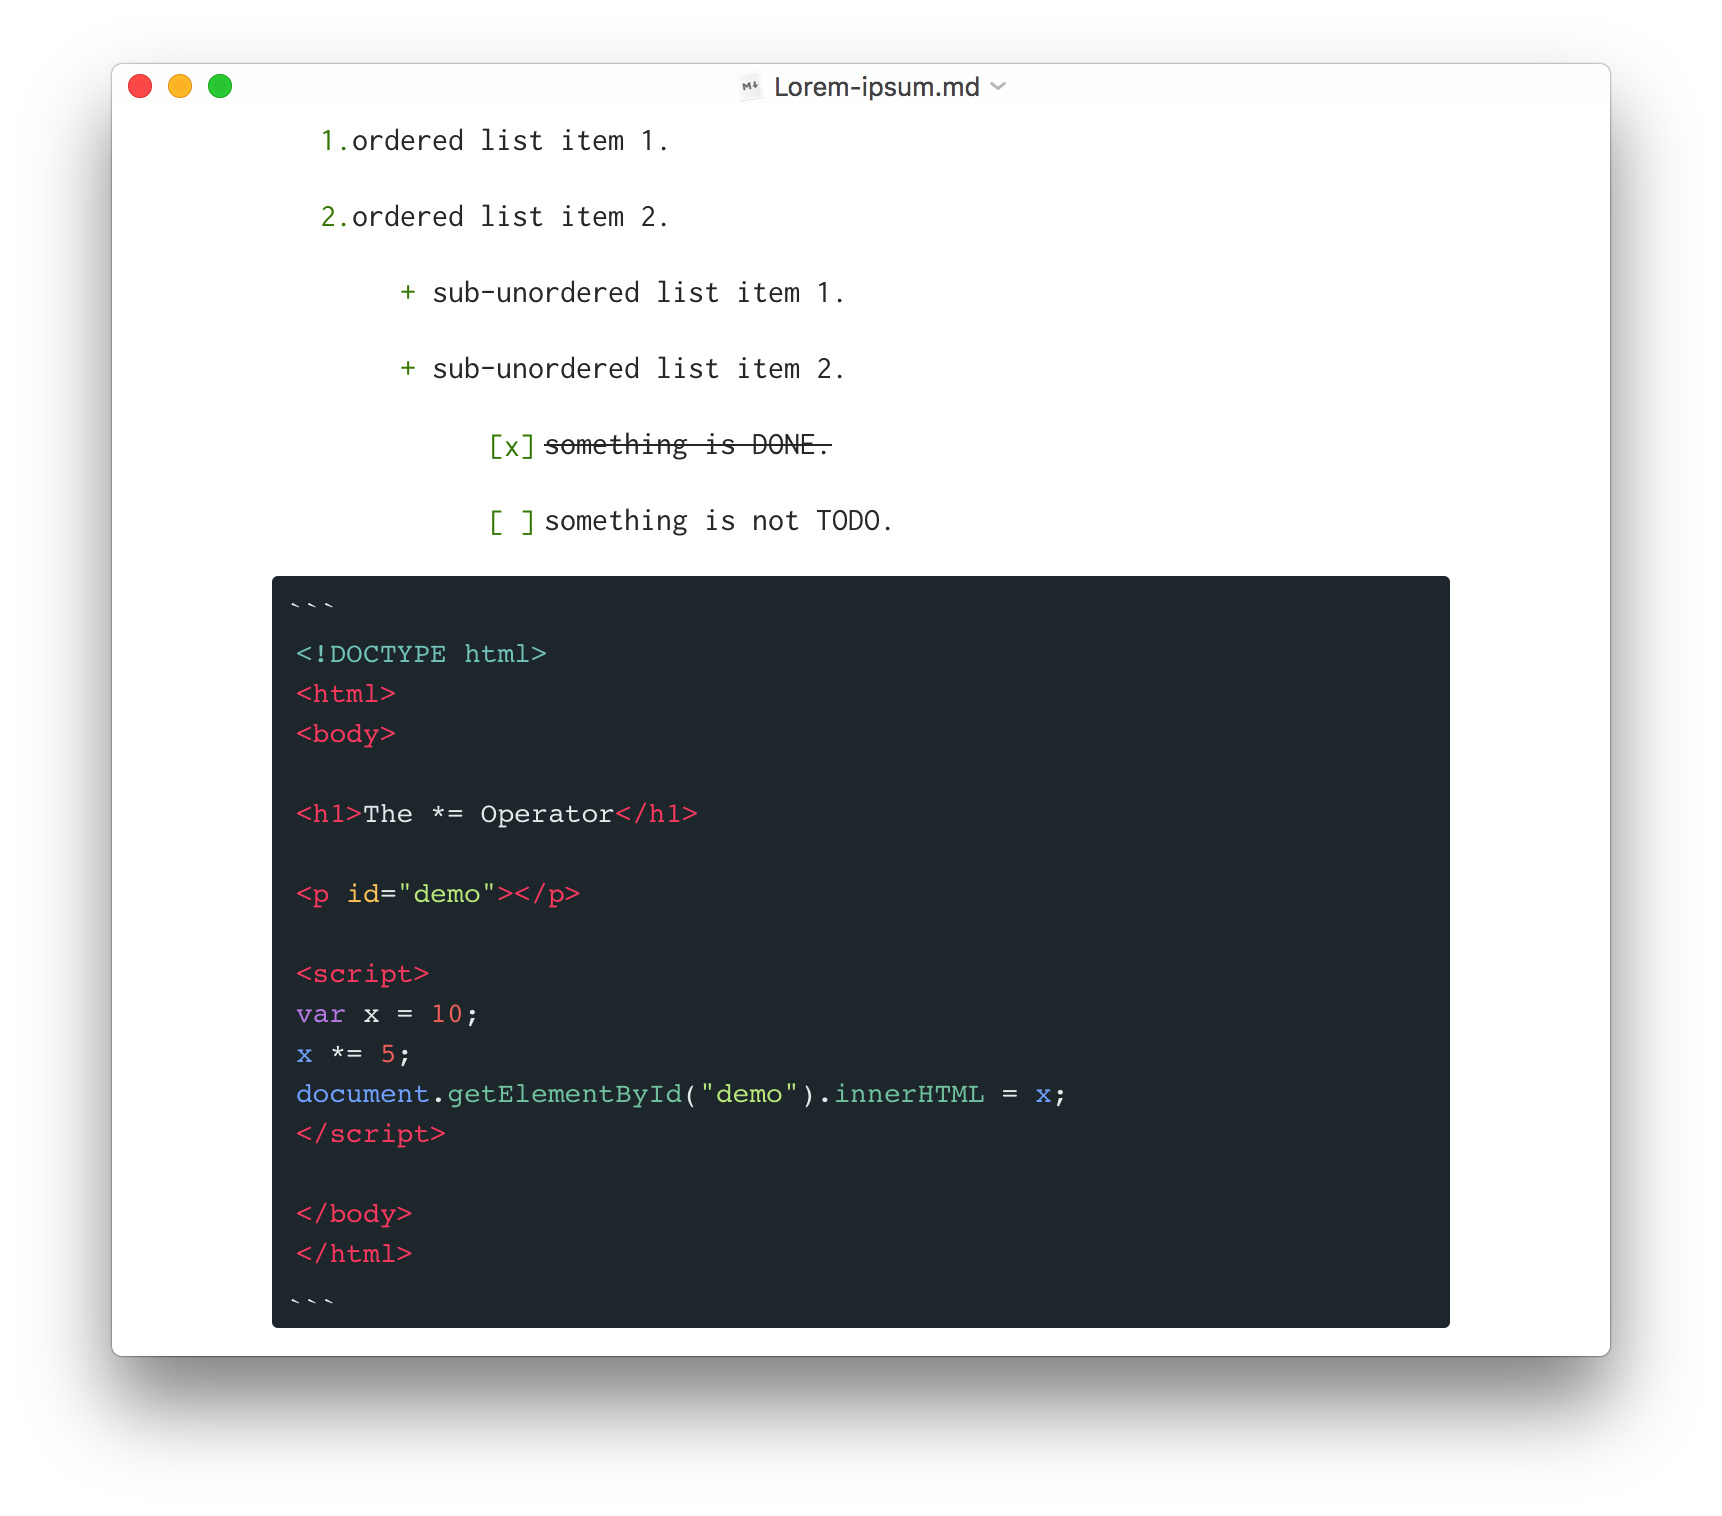Click the green '1.' list number marker
Screen dimensions: 1722x1516
[334, 141]
